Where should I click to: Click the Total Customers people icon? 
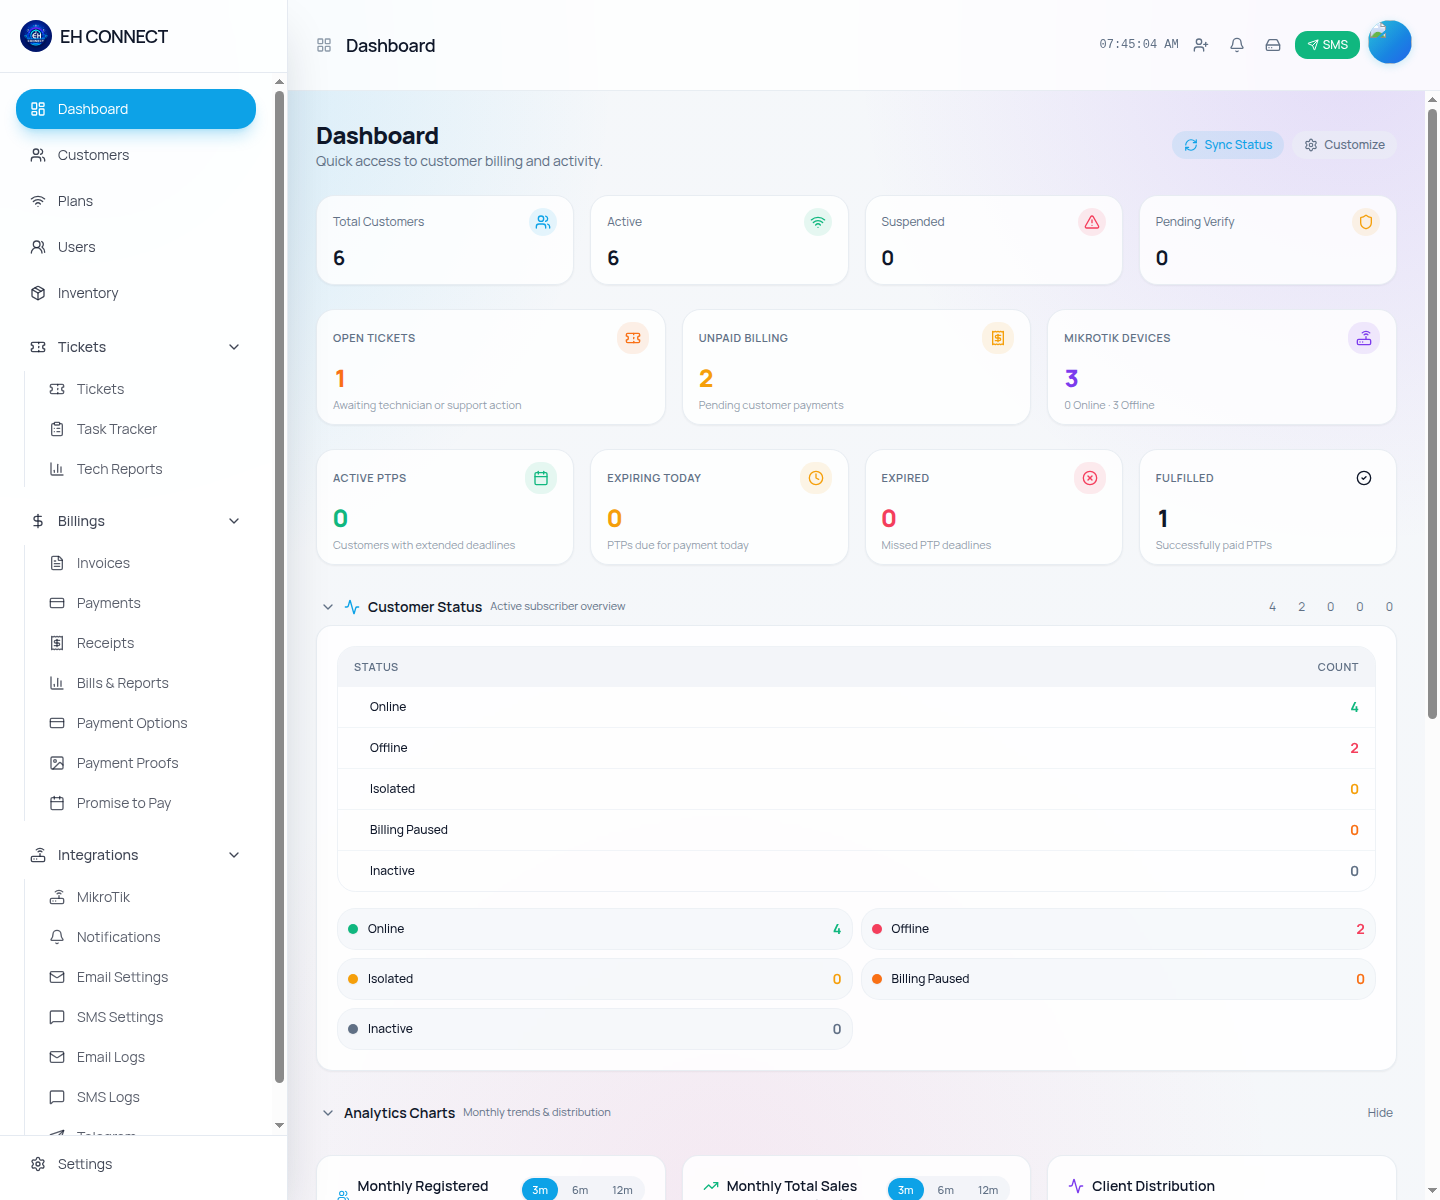[543, 222]
